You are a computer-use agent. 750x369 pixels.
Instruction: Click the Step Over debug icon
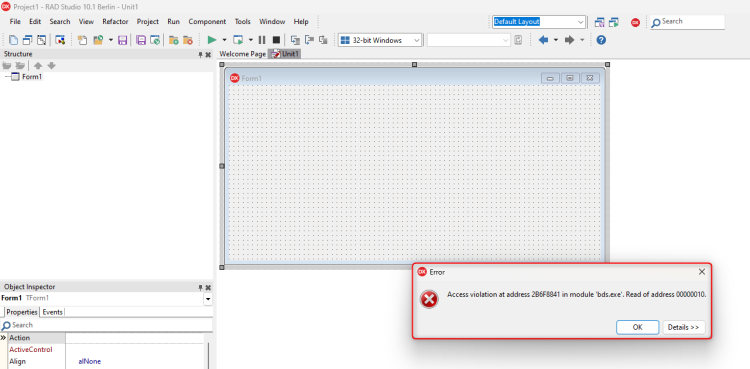tap(309, 40)
